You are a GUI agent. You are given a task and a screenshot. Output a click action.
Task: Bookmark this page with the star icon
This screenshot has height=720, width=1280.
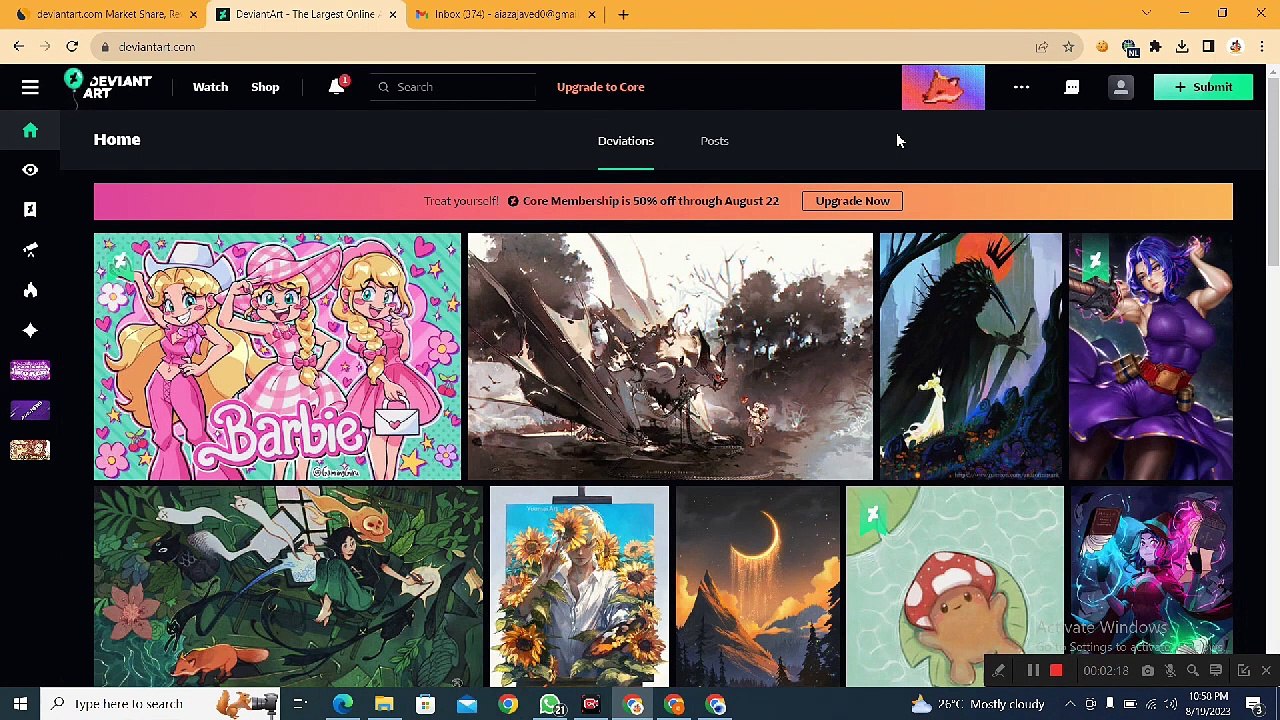(x=1068, y=47)
